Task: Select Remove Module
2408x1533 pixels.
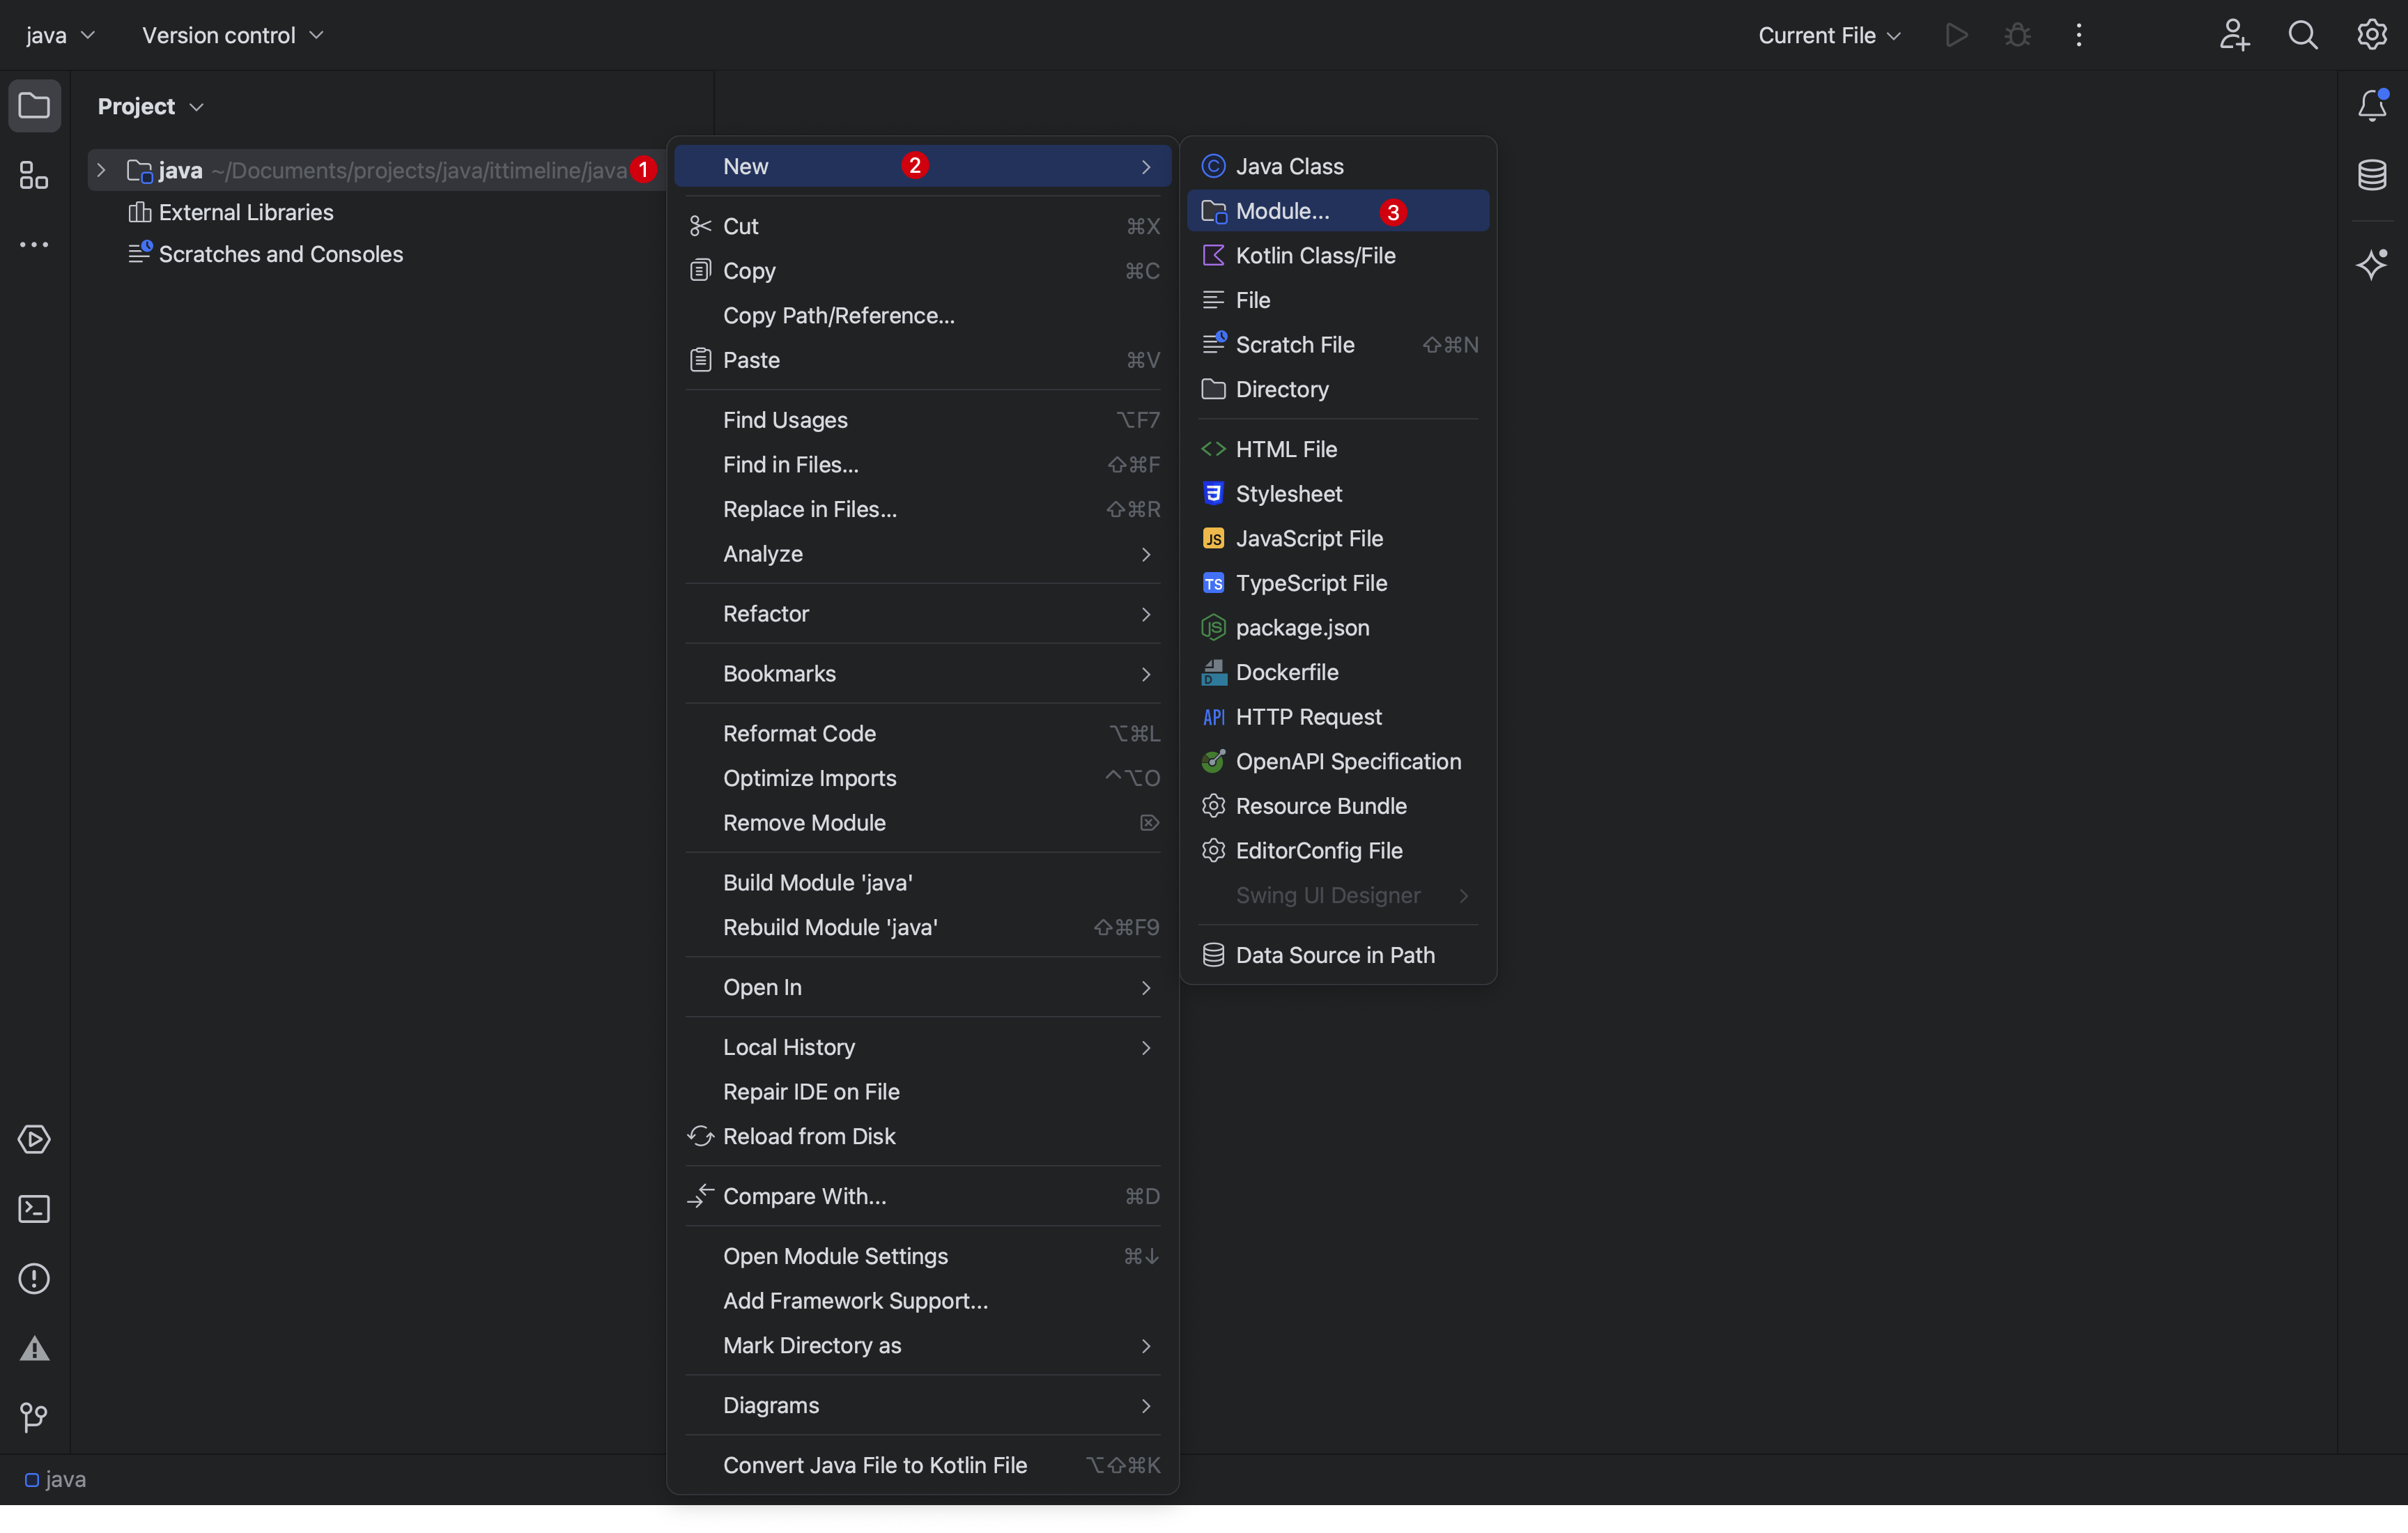Action: 922,823
